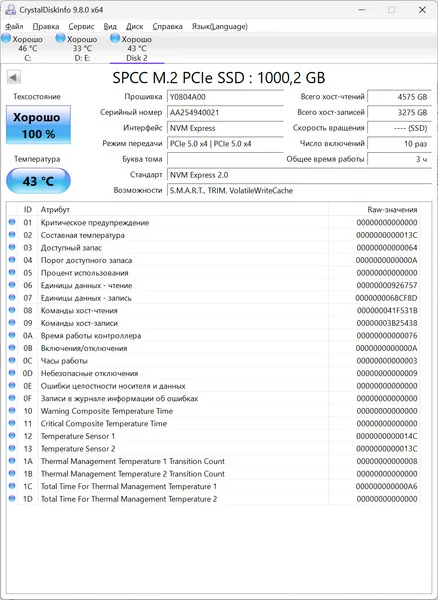
Task: Click the raw value 0000003B25438
Action: point(387,323)
